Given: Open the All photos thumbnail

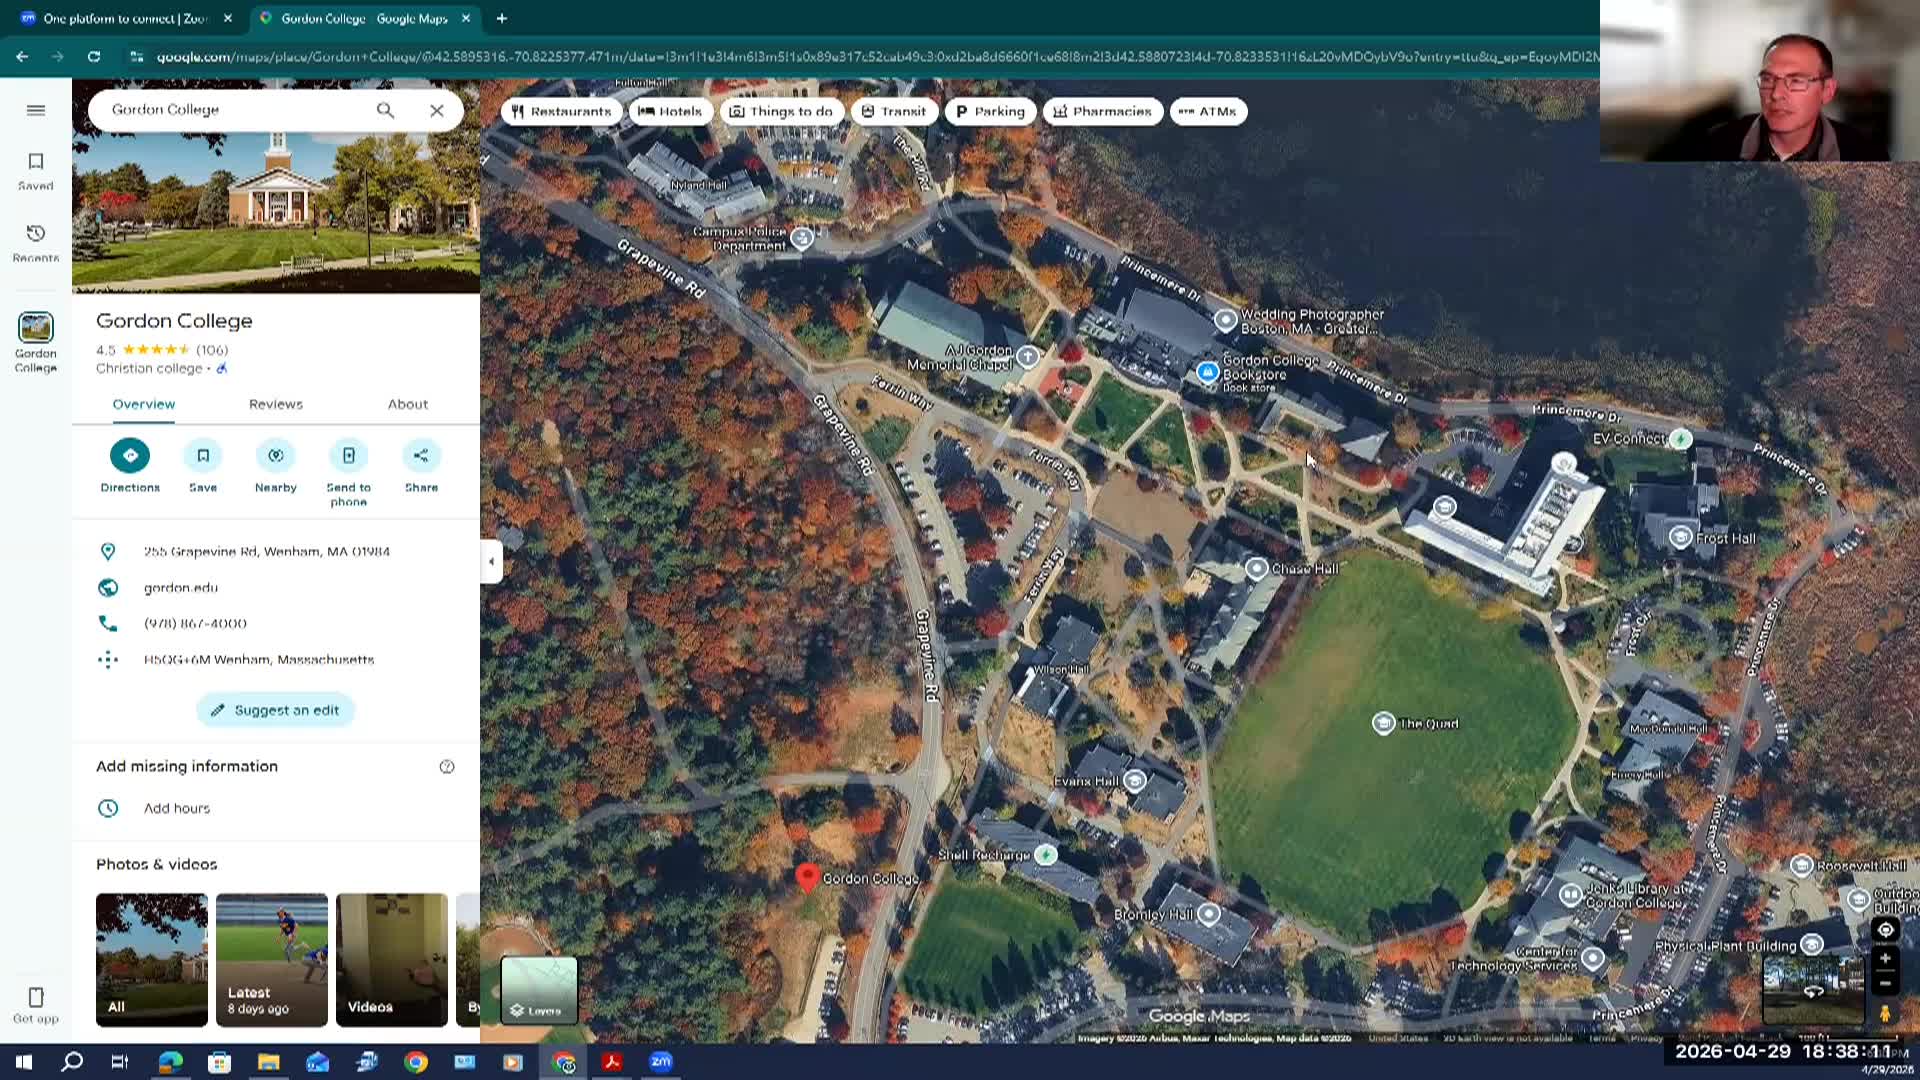Looking at the screenshot, I should point(152,960).
